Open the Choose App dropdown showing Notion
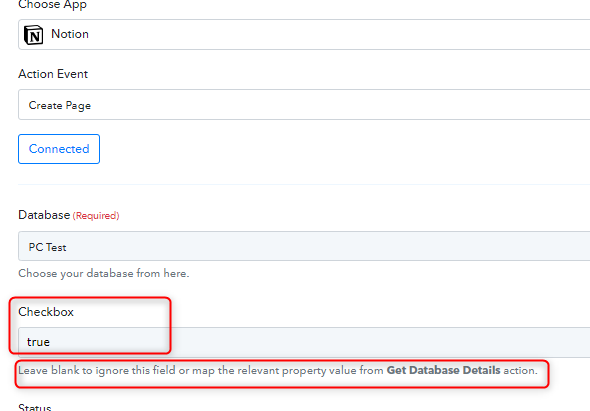 coord(304,35)
